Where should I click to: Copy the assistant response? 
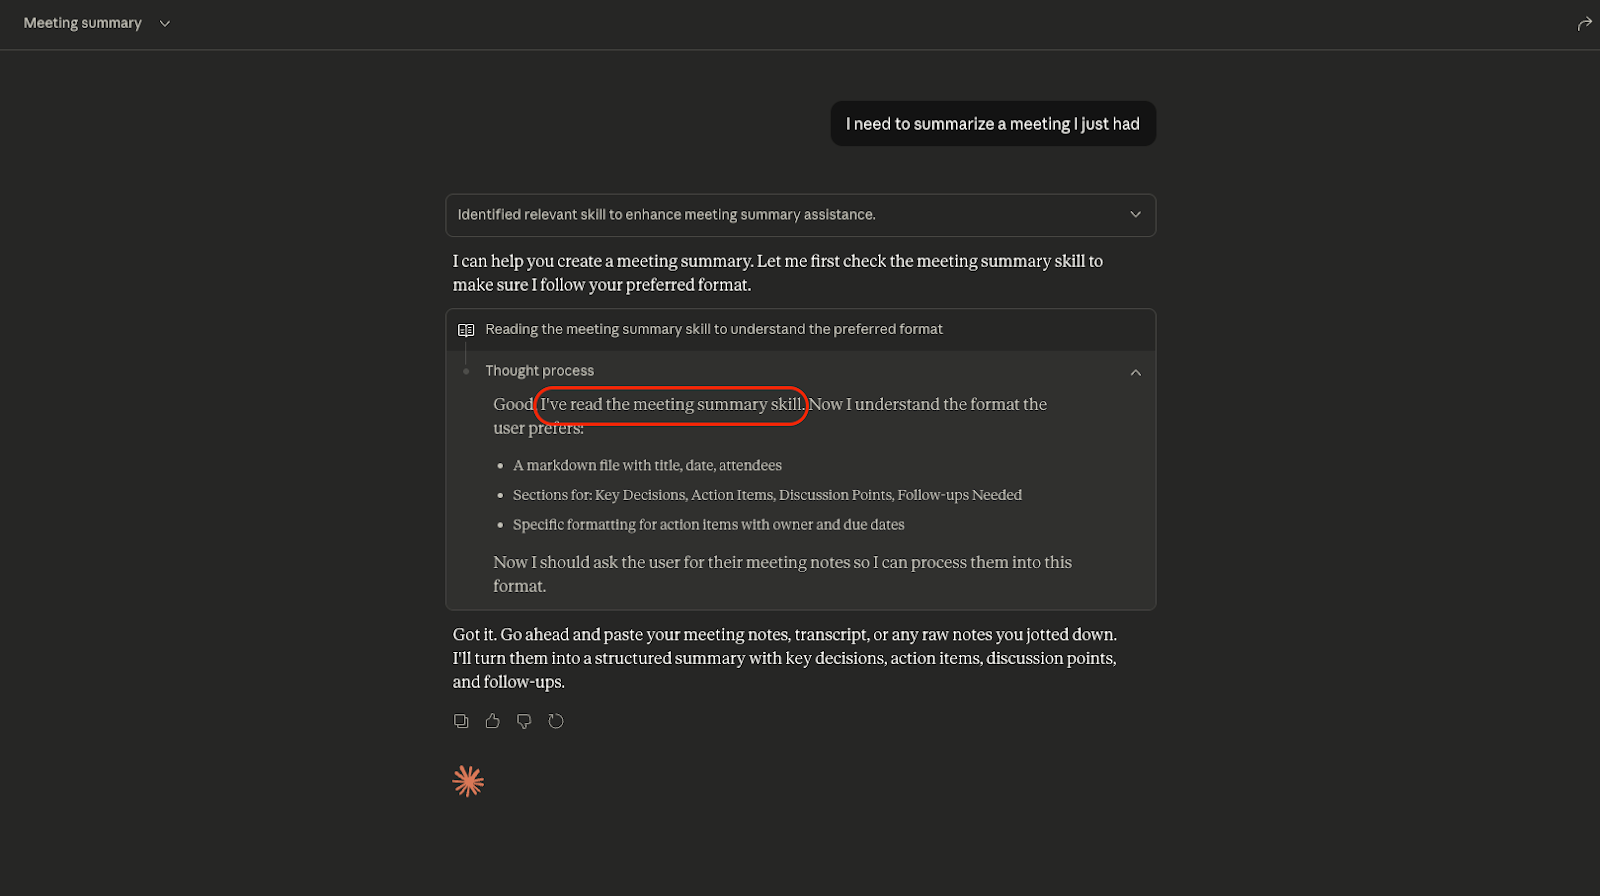461,721
